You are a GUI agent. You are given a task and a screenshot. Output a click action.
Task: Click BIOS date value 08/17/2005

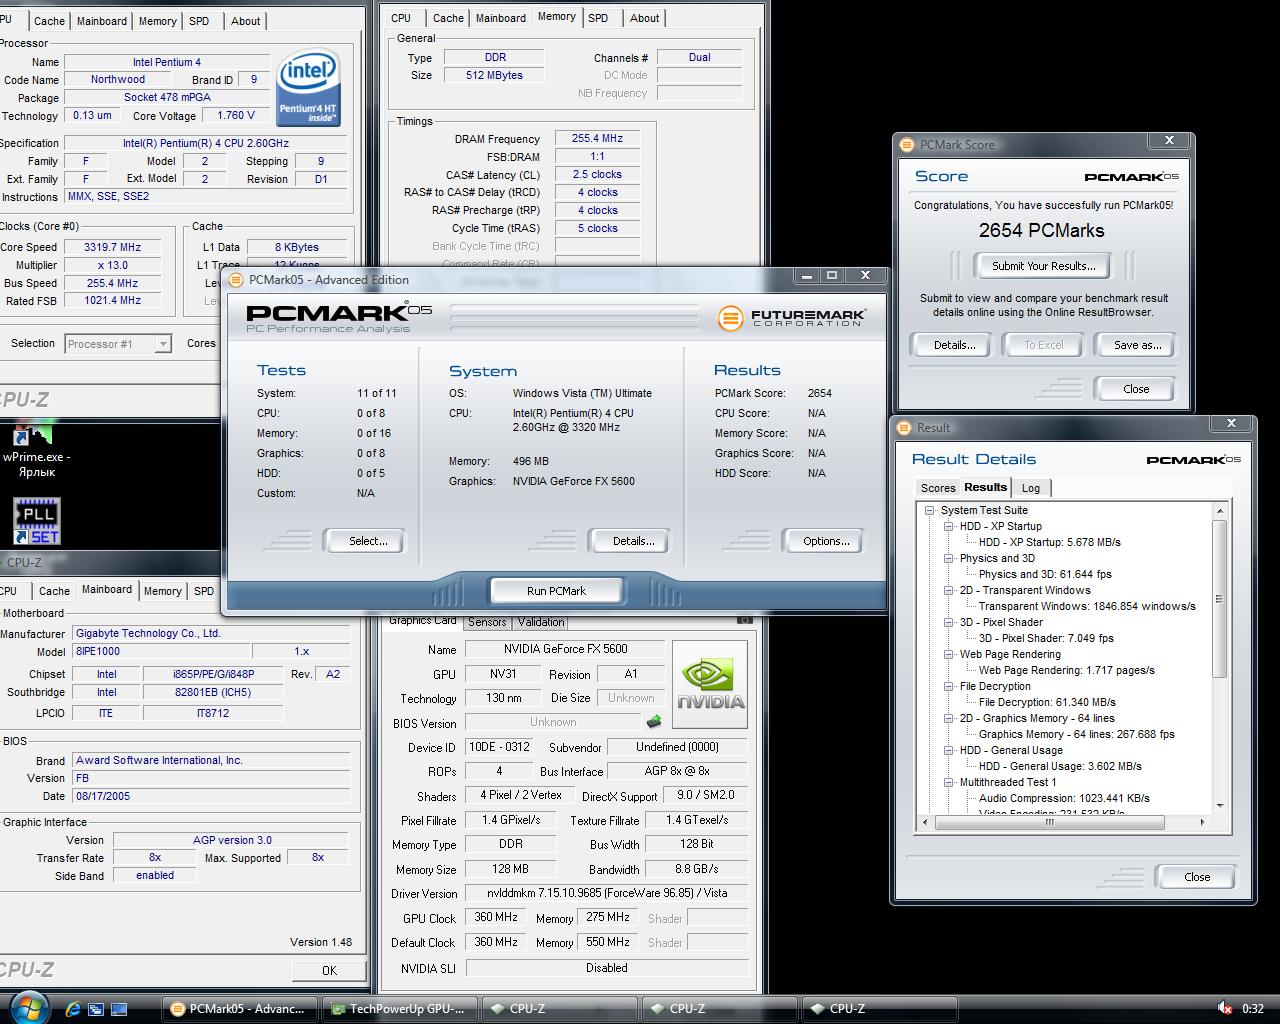pos(211,797)
